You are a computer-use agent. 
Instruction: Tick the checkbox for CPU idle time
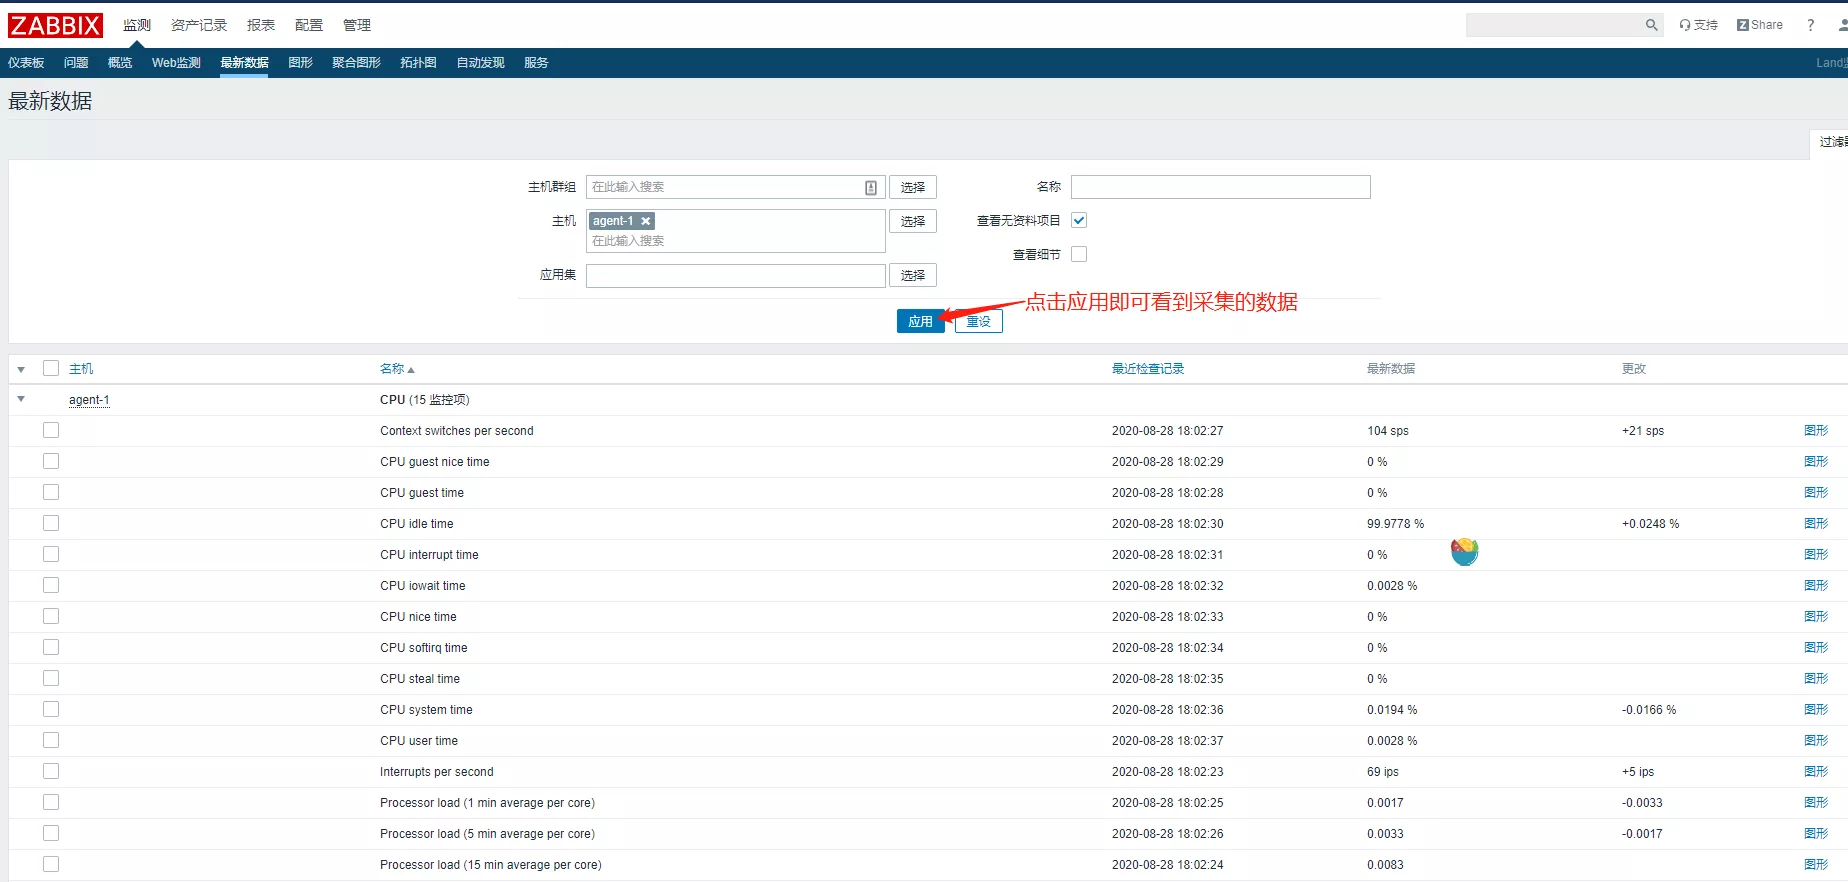coord(51,523)
